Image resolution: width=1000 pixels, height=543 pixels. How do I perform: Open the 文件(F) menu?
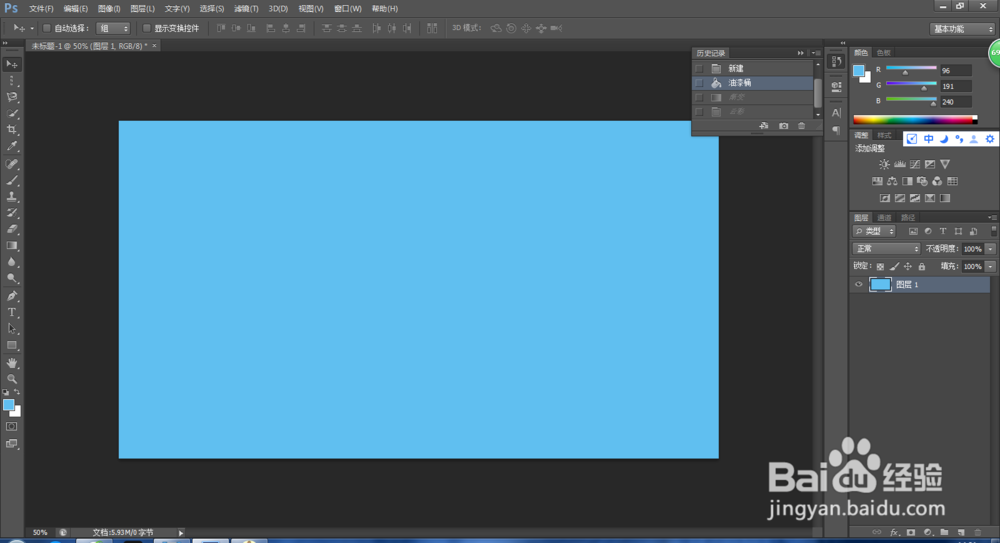(x=41, y=9)
